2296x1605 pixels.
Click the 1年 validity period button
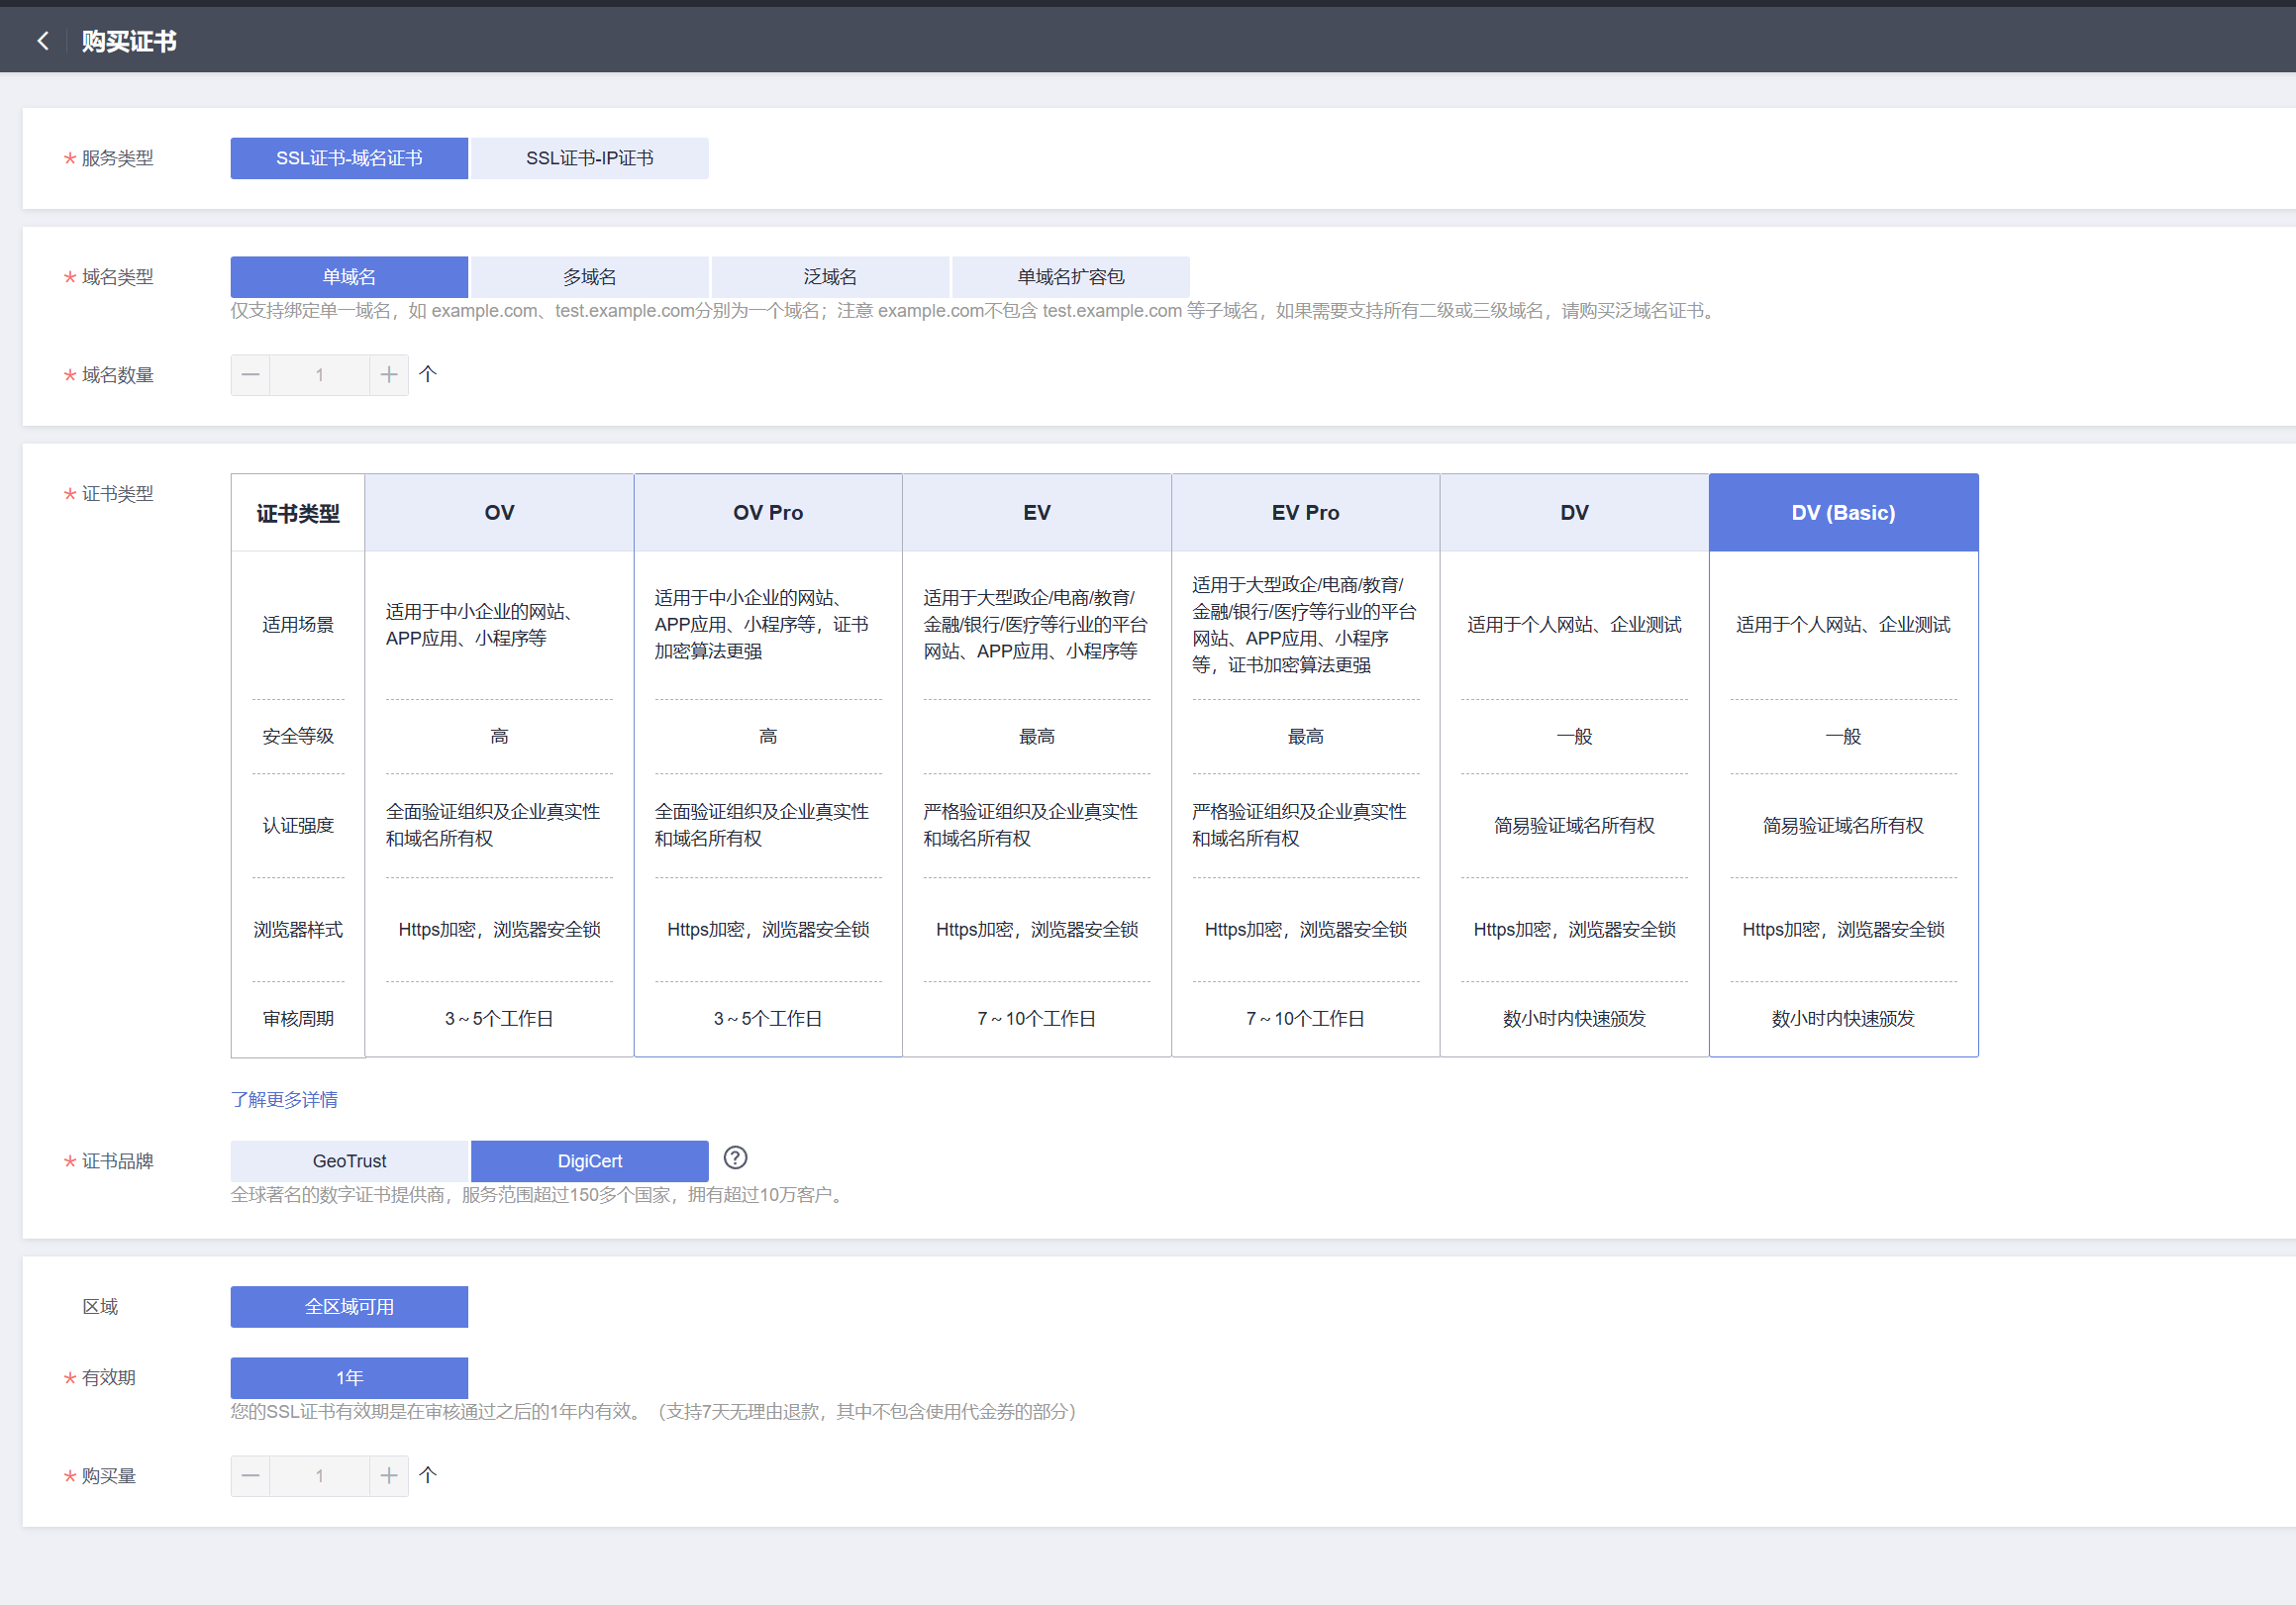(x=349, y=1378)
